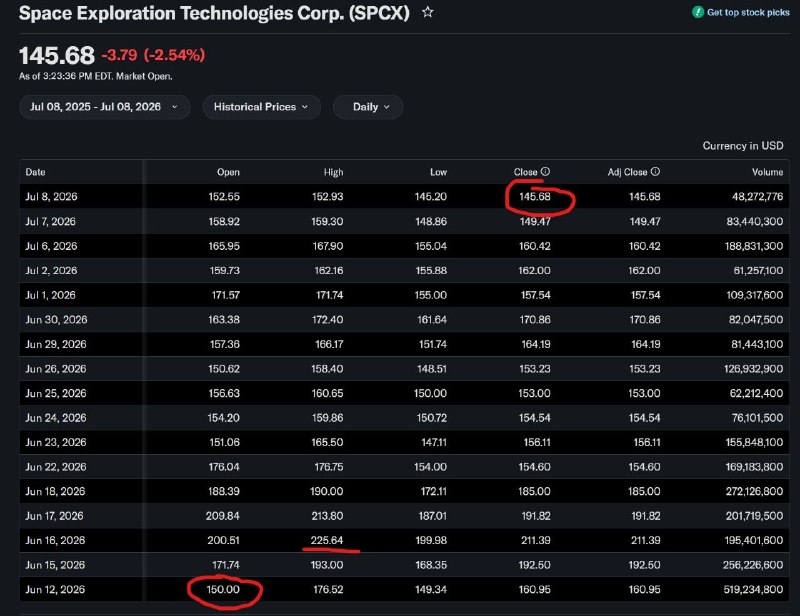Screen dimensions: 800x616
Task: Click the Adj Close info icon
Action: point(656,171)
